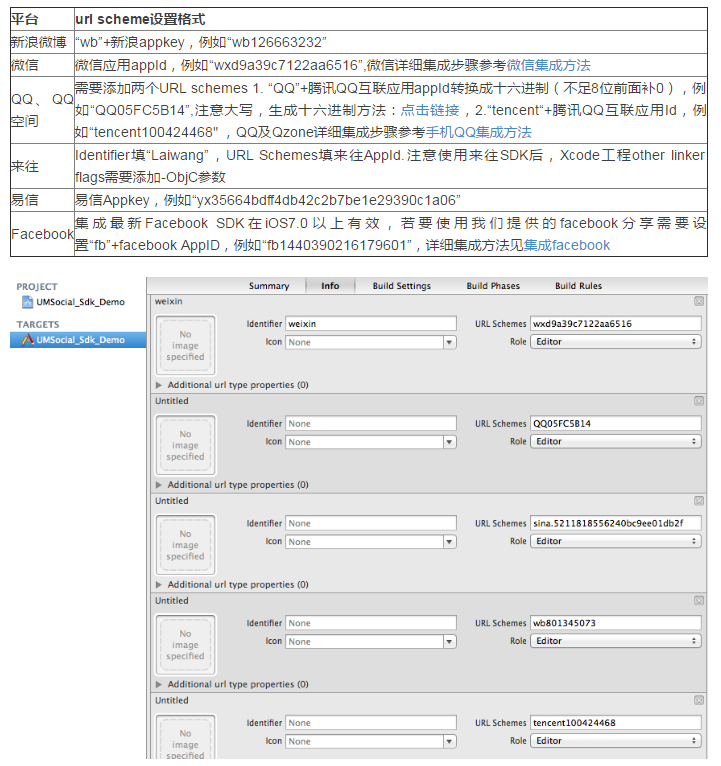Image resolution: width=721 pixels, height=766 pixels.
Task: Open the Build Phases tab
Action: pyautogui.click(x=493, y=286)
